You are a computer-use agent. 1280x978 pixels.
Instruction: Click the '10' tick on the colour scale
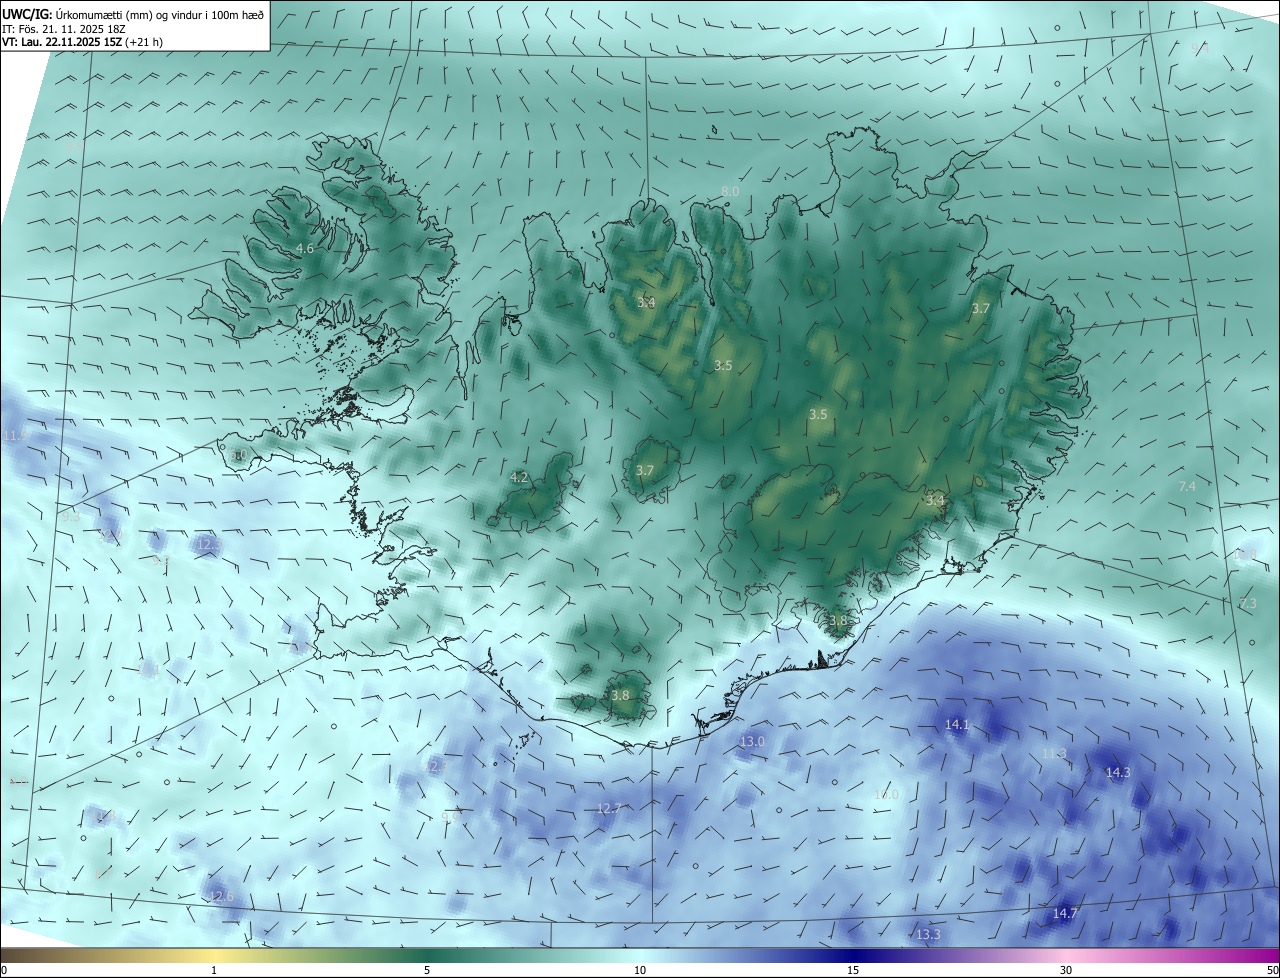point(640,970)
